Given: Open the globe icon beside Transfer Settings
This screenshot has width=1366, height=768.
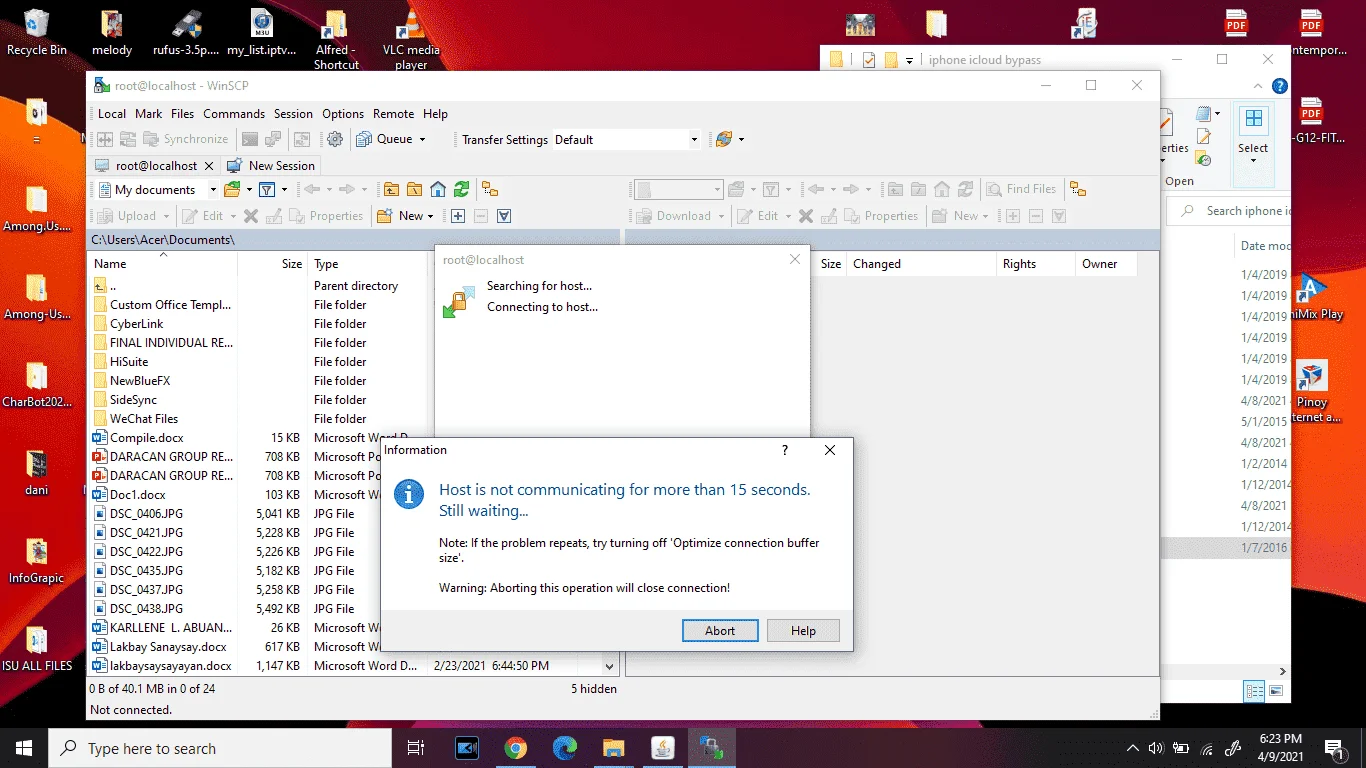Looking at the screenshot, I should [x=724, y=140].
